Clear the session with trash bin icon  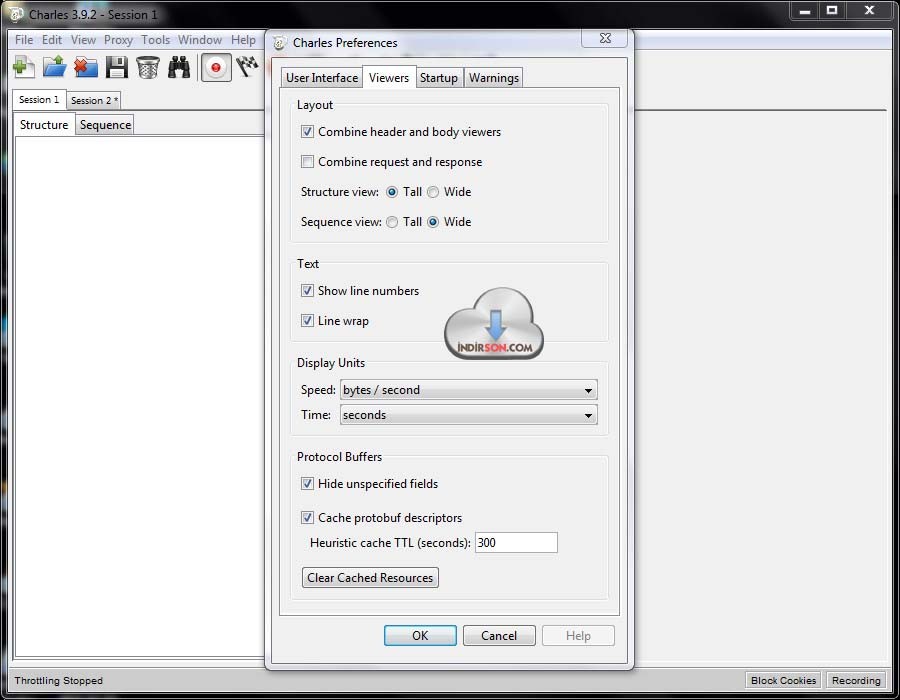(148, 67)
